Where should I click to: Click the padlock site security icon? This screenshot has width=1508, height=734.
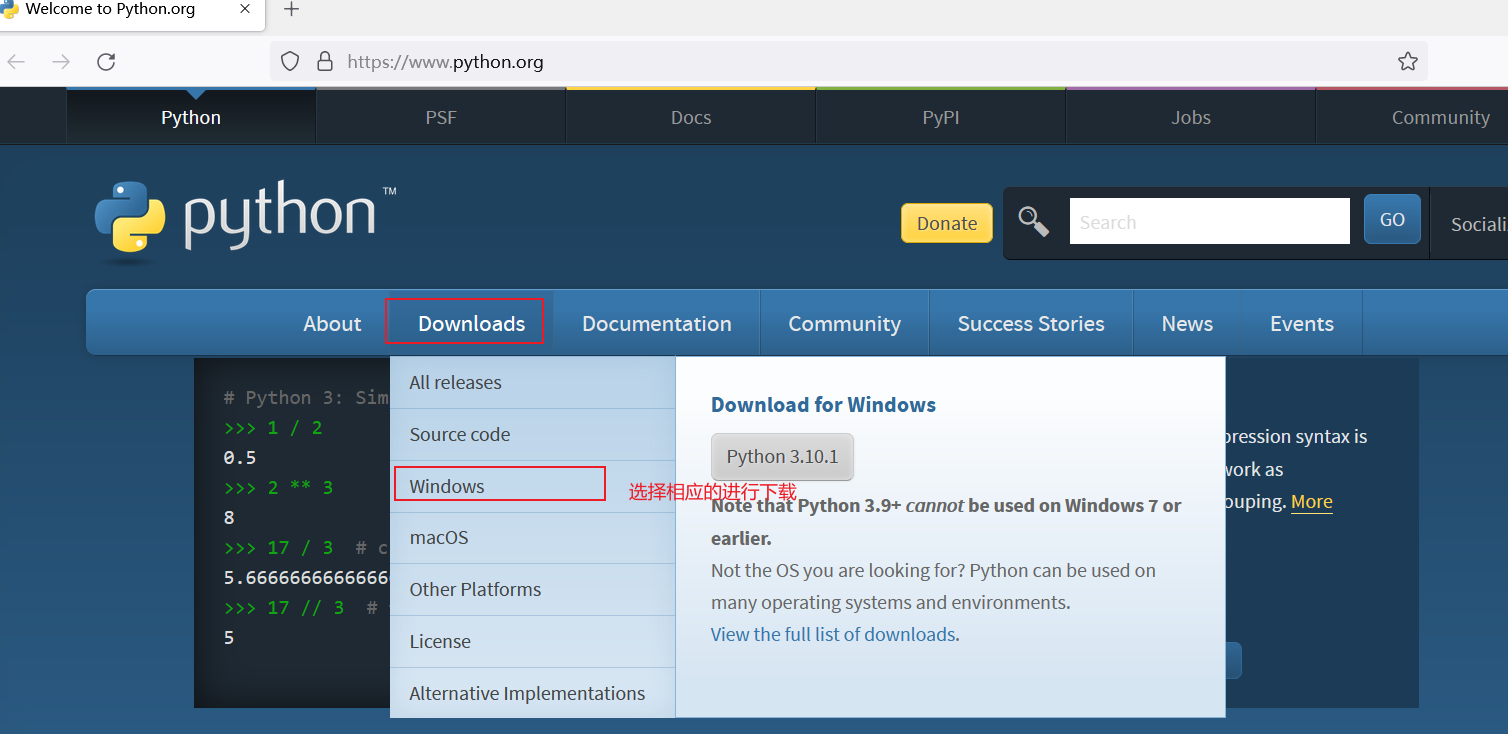point(324,62)
